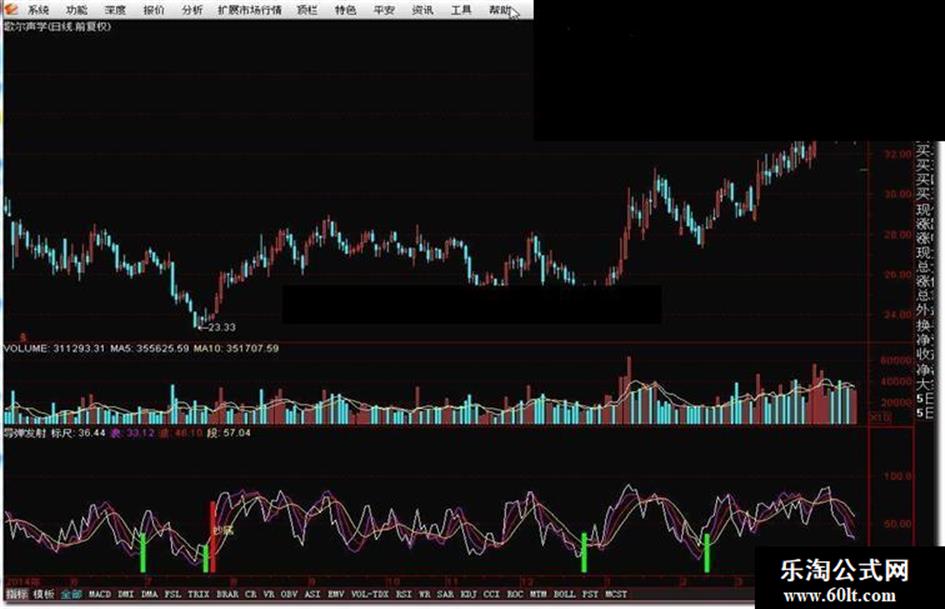Select the DMI indicator
The height and width of the screenshot is (609, 945).
tap(126, 594)
